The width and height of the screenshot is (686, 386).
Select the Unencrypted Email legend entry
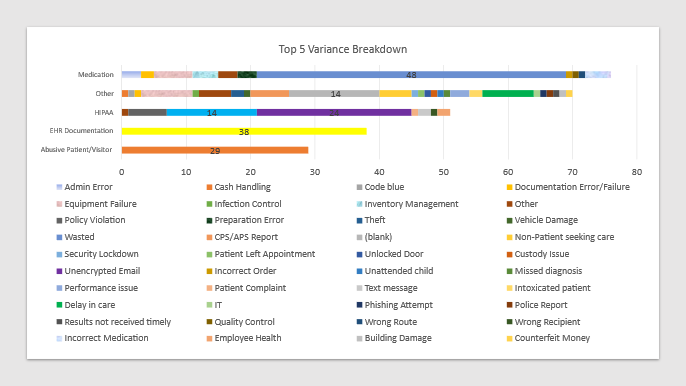point(98,271)
